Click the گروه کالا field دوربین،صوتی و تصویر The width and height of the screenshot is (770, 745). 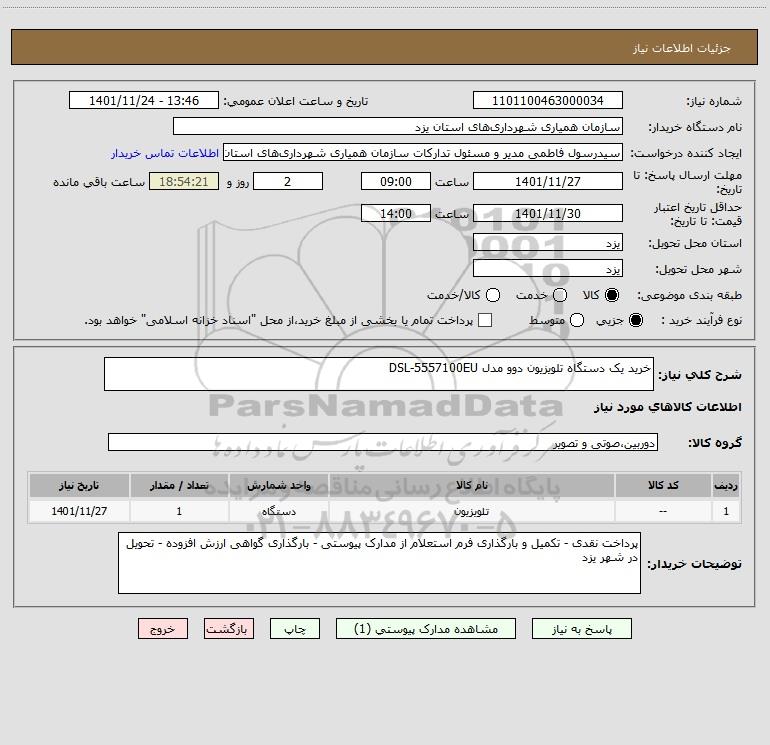383,442
